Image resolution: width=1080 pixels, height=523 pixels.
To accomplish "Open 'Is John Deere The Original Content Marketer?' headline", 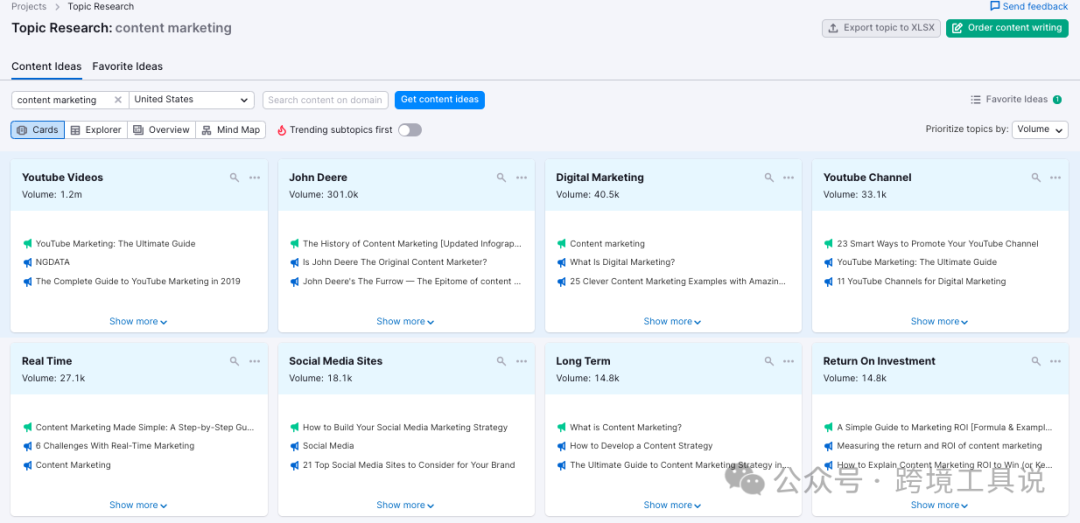I will (x=395, y=263).
